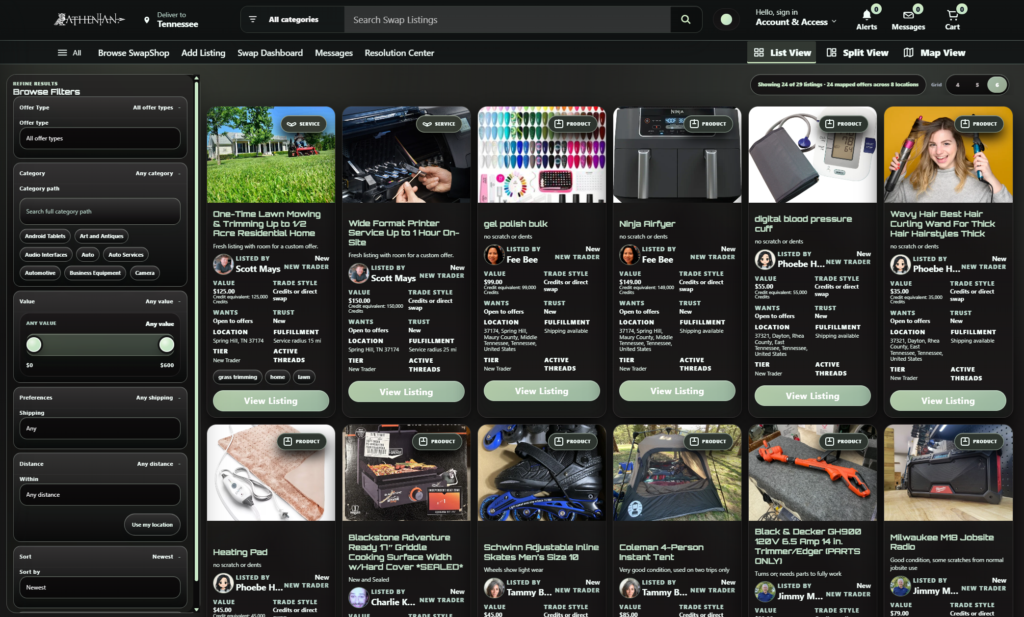Switch to Map View tab

click(x=935, y=52)
